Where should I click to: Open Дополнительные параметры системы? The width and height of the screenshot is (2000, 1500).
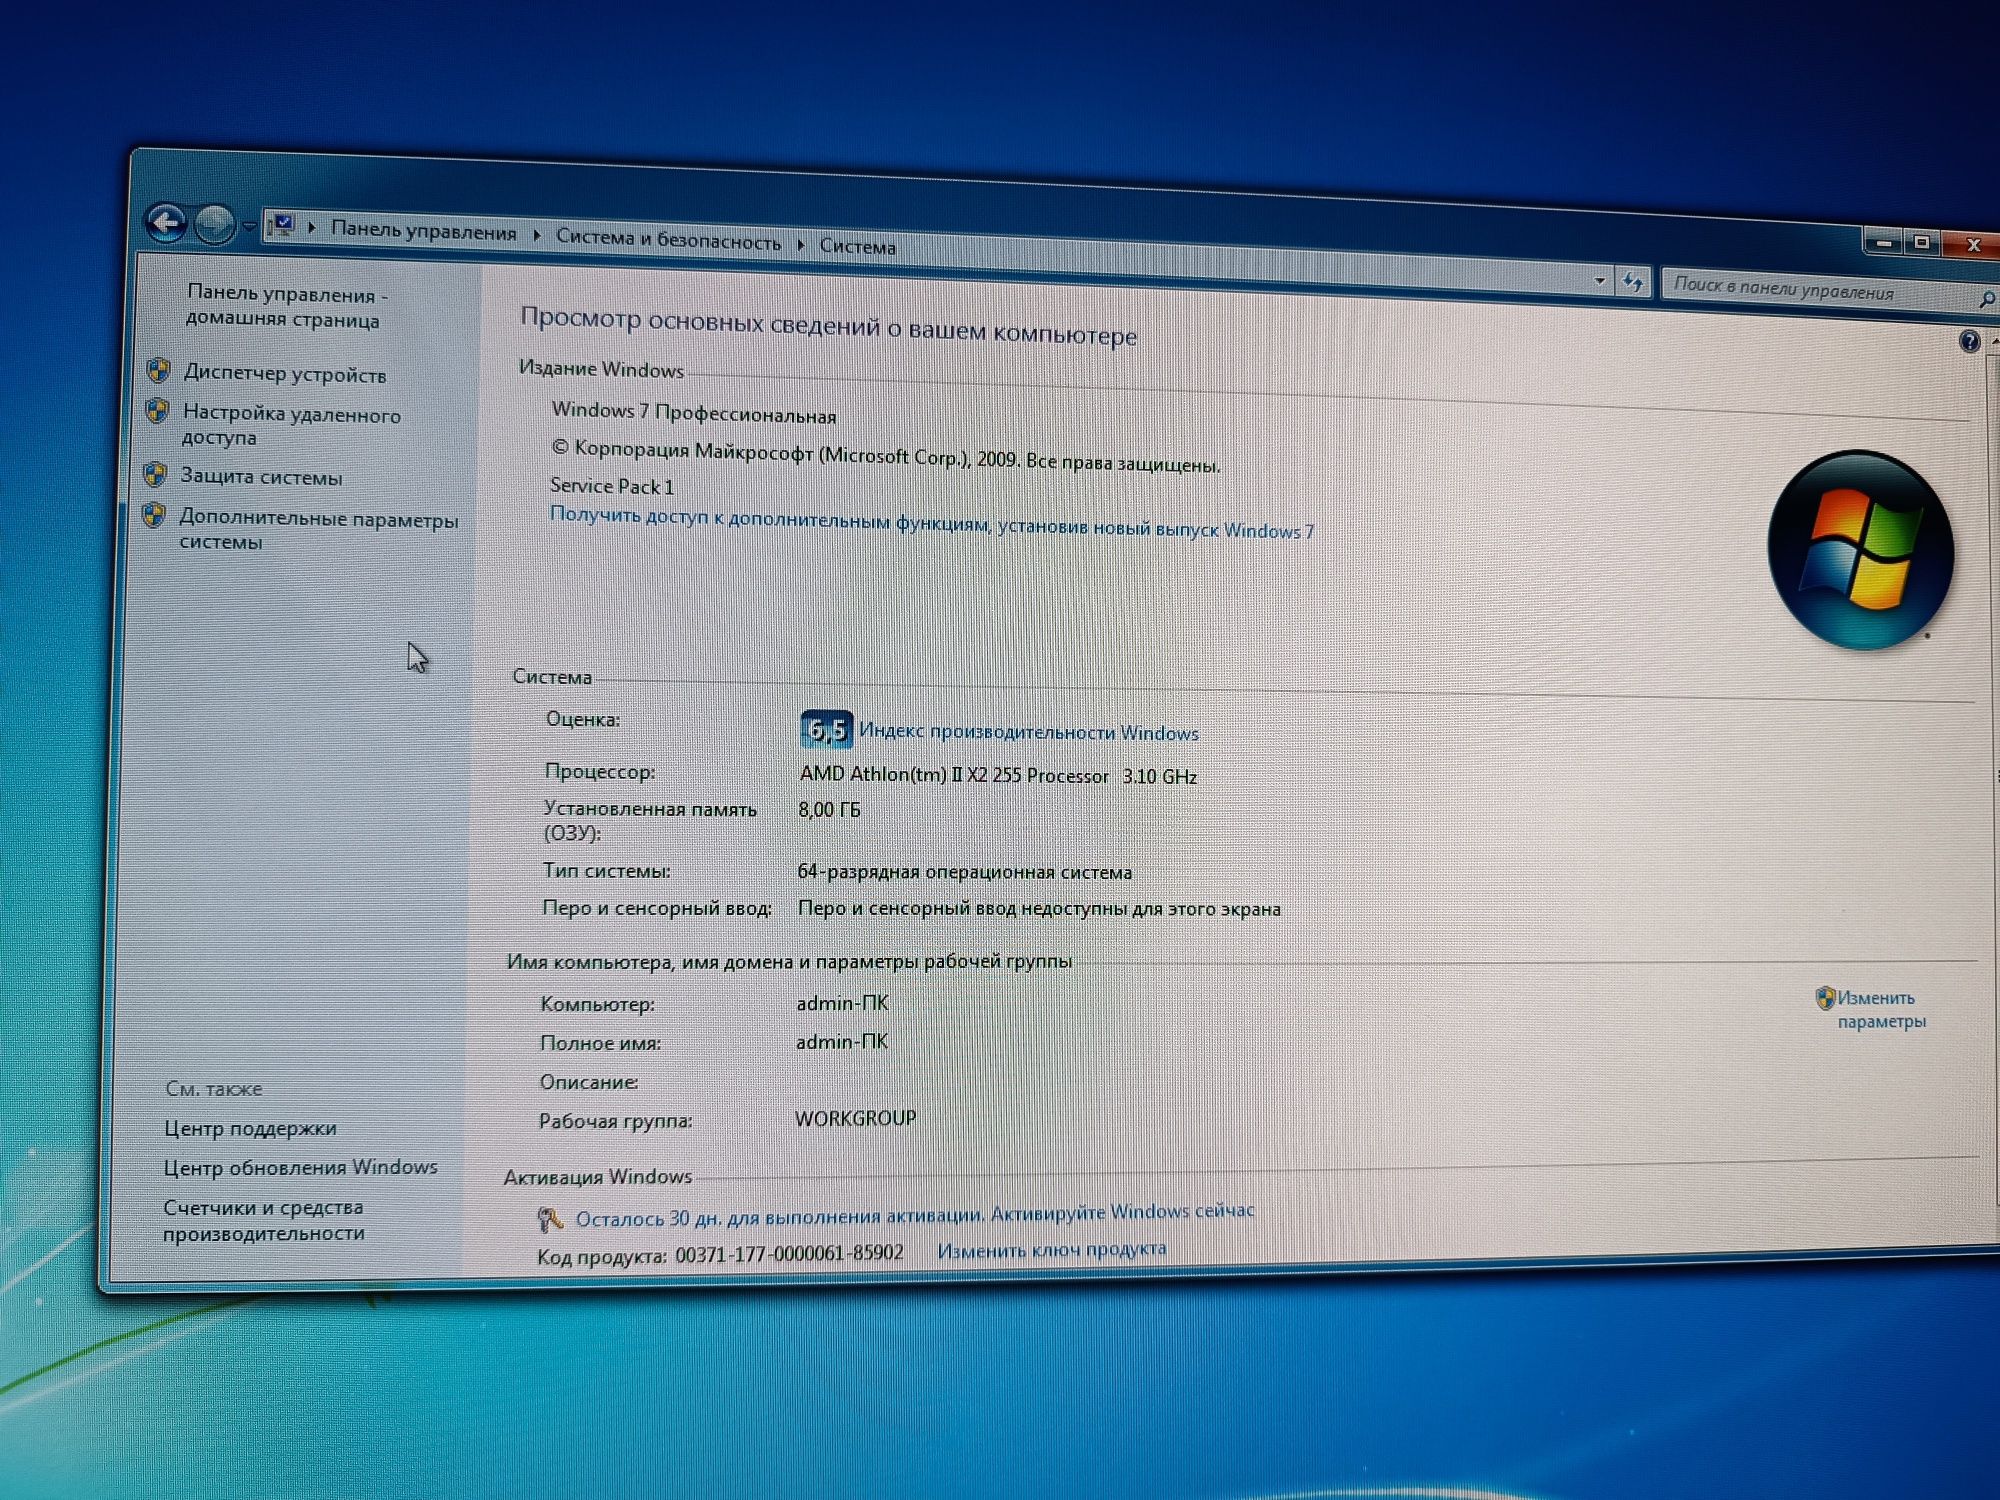[x=318, y=530]
